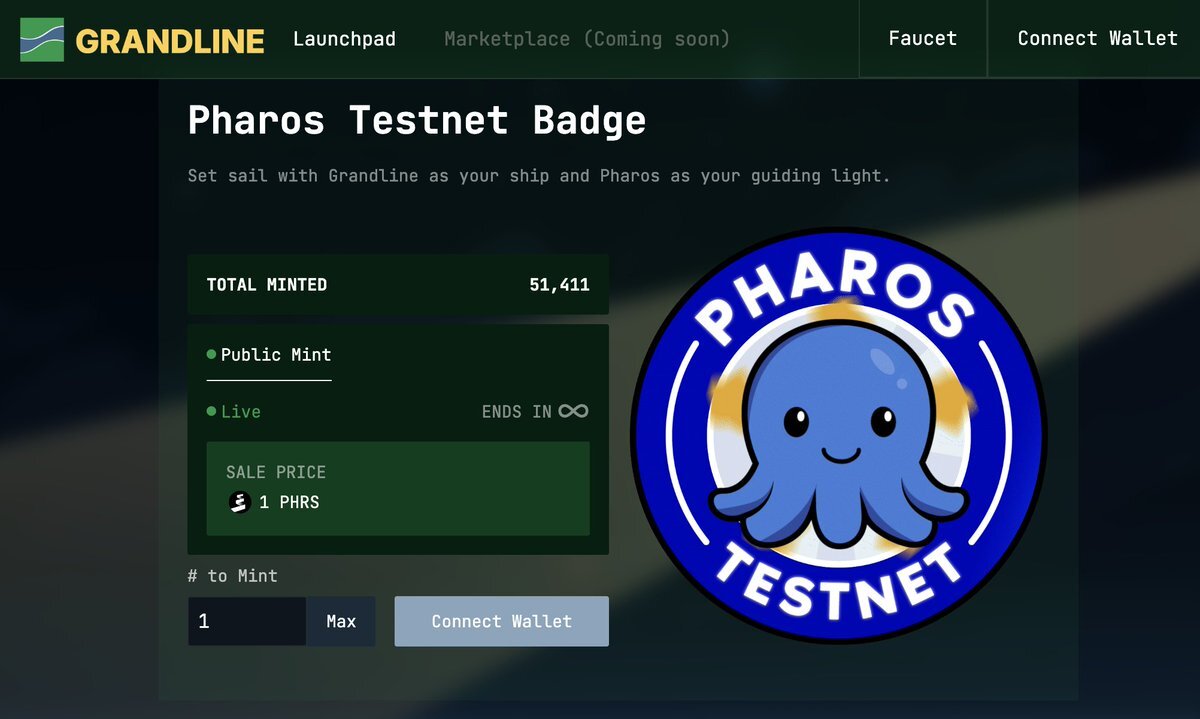Click the infinity symbol next to ENDS IN
Screen dimensions: 1200x719
point(573,411)
